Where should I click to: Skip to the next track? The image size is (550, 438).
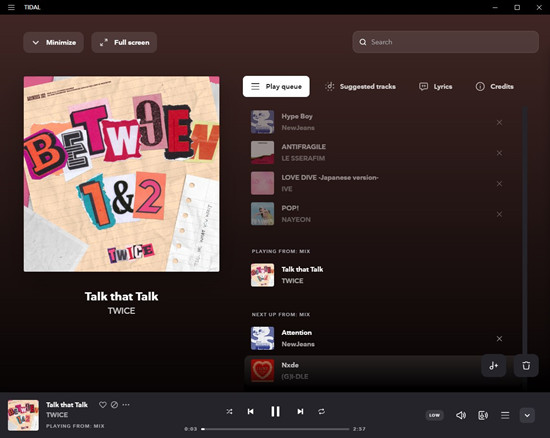tap(300, 411)
